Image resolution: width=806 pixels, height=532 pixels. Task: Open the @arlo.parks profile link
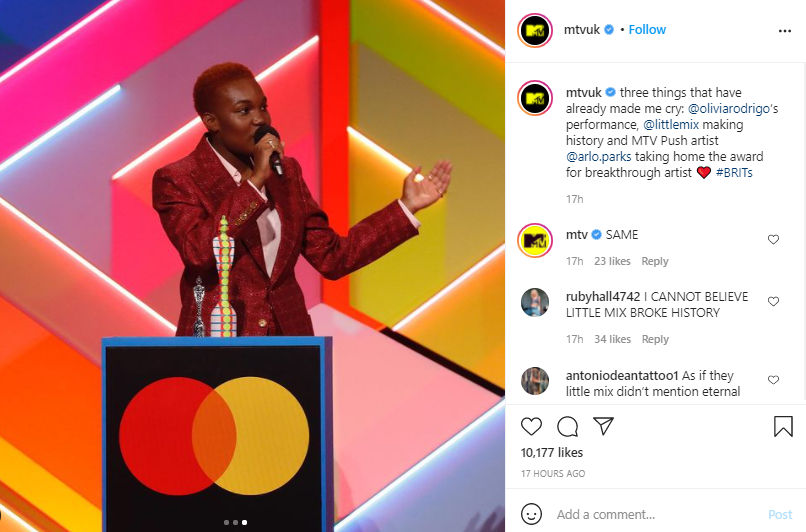[598, 156]
